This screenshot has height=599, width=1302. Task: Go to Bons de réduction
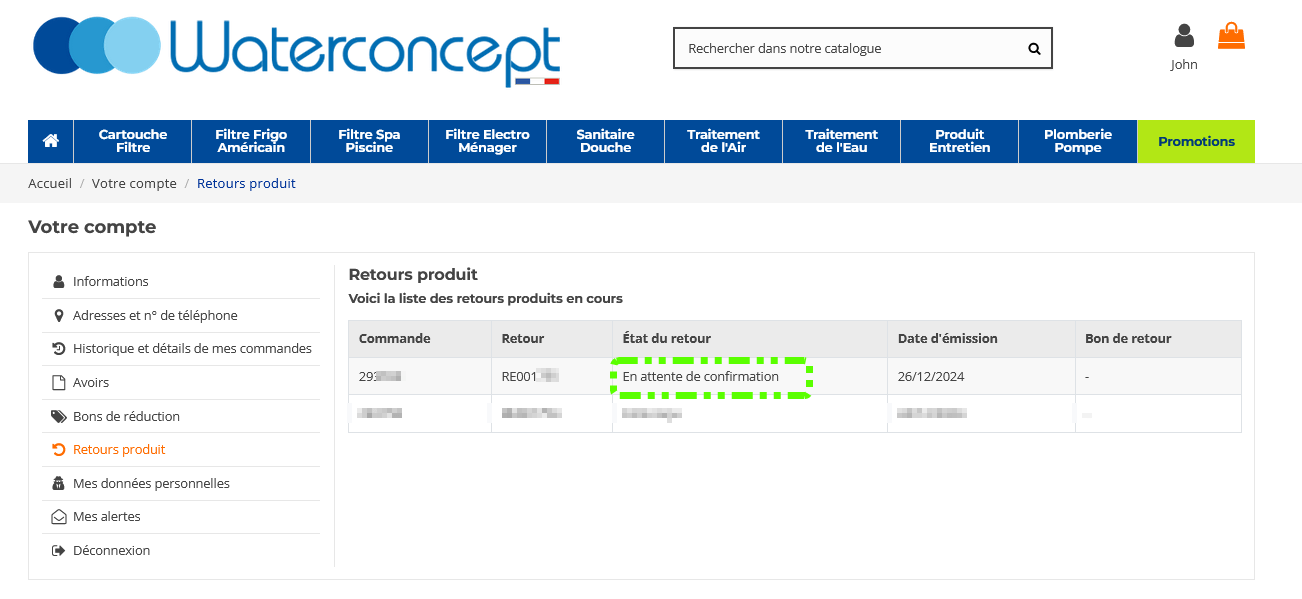pyautogui.click(x=126, y=417)
